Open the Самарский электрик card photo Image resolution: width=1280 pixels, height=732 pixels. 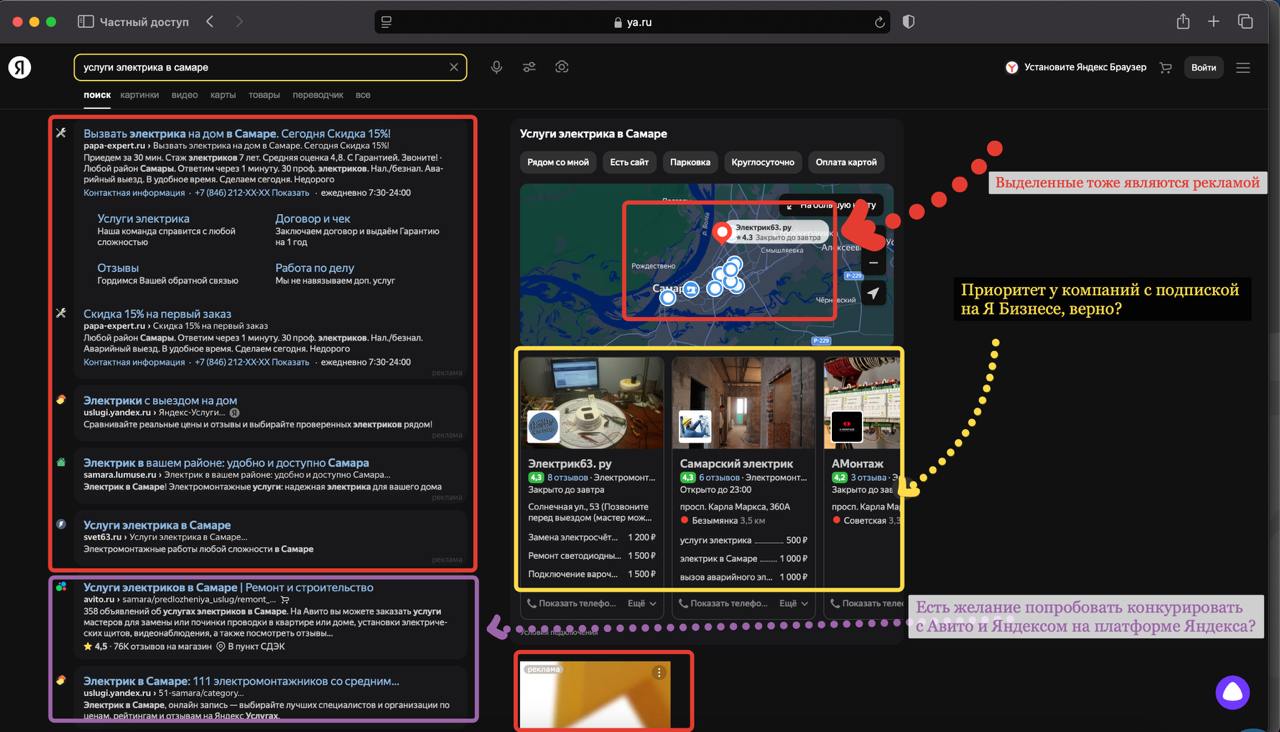click(x=744, y=403)
